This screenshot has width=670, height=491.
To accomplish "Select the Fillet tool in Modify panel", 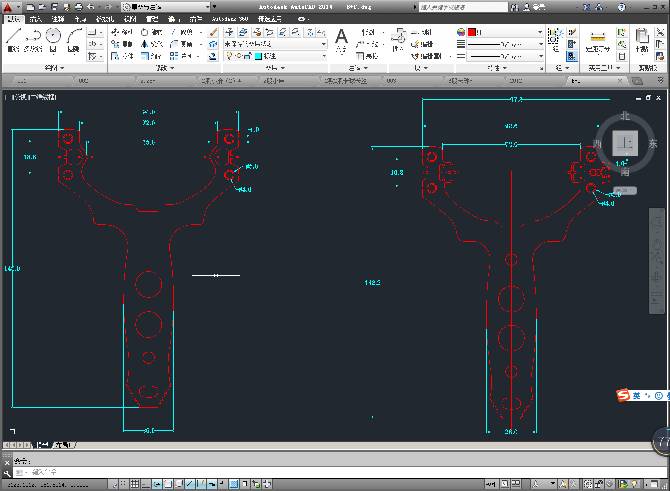I will point(182,44).
